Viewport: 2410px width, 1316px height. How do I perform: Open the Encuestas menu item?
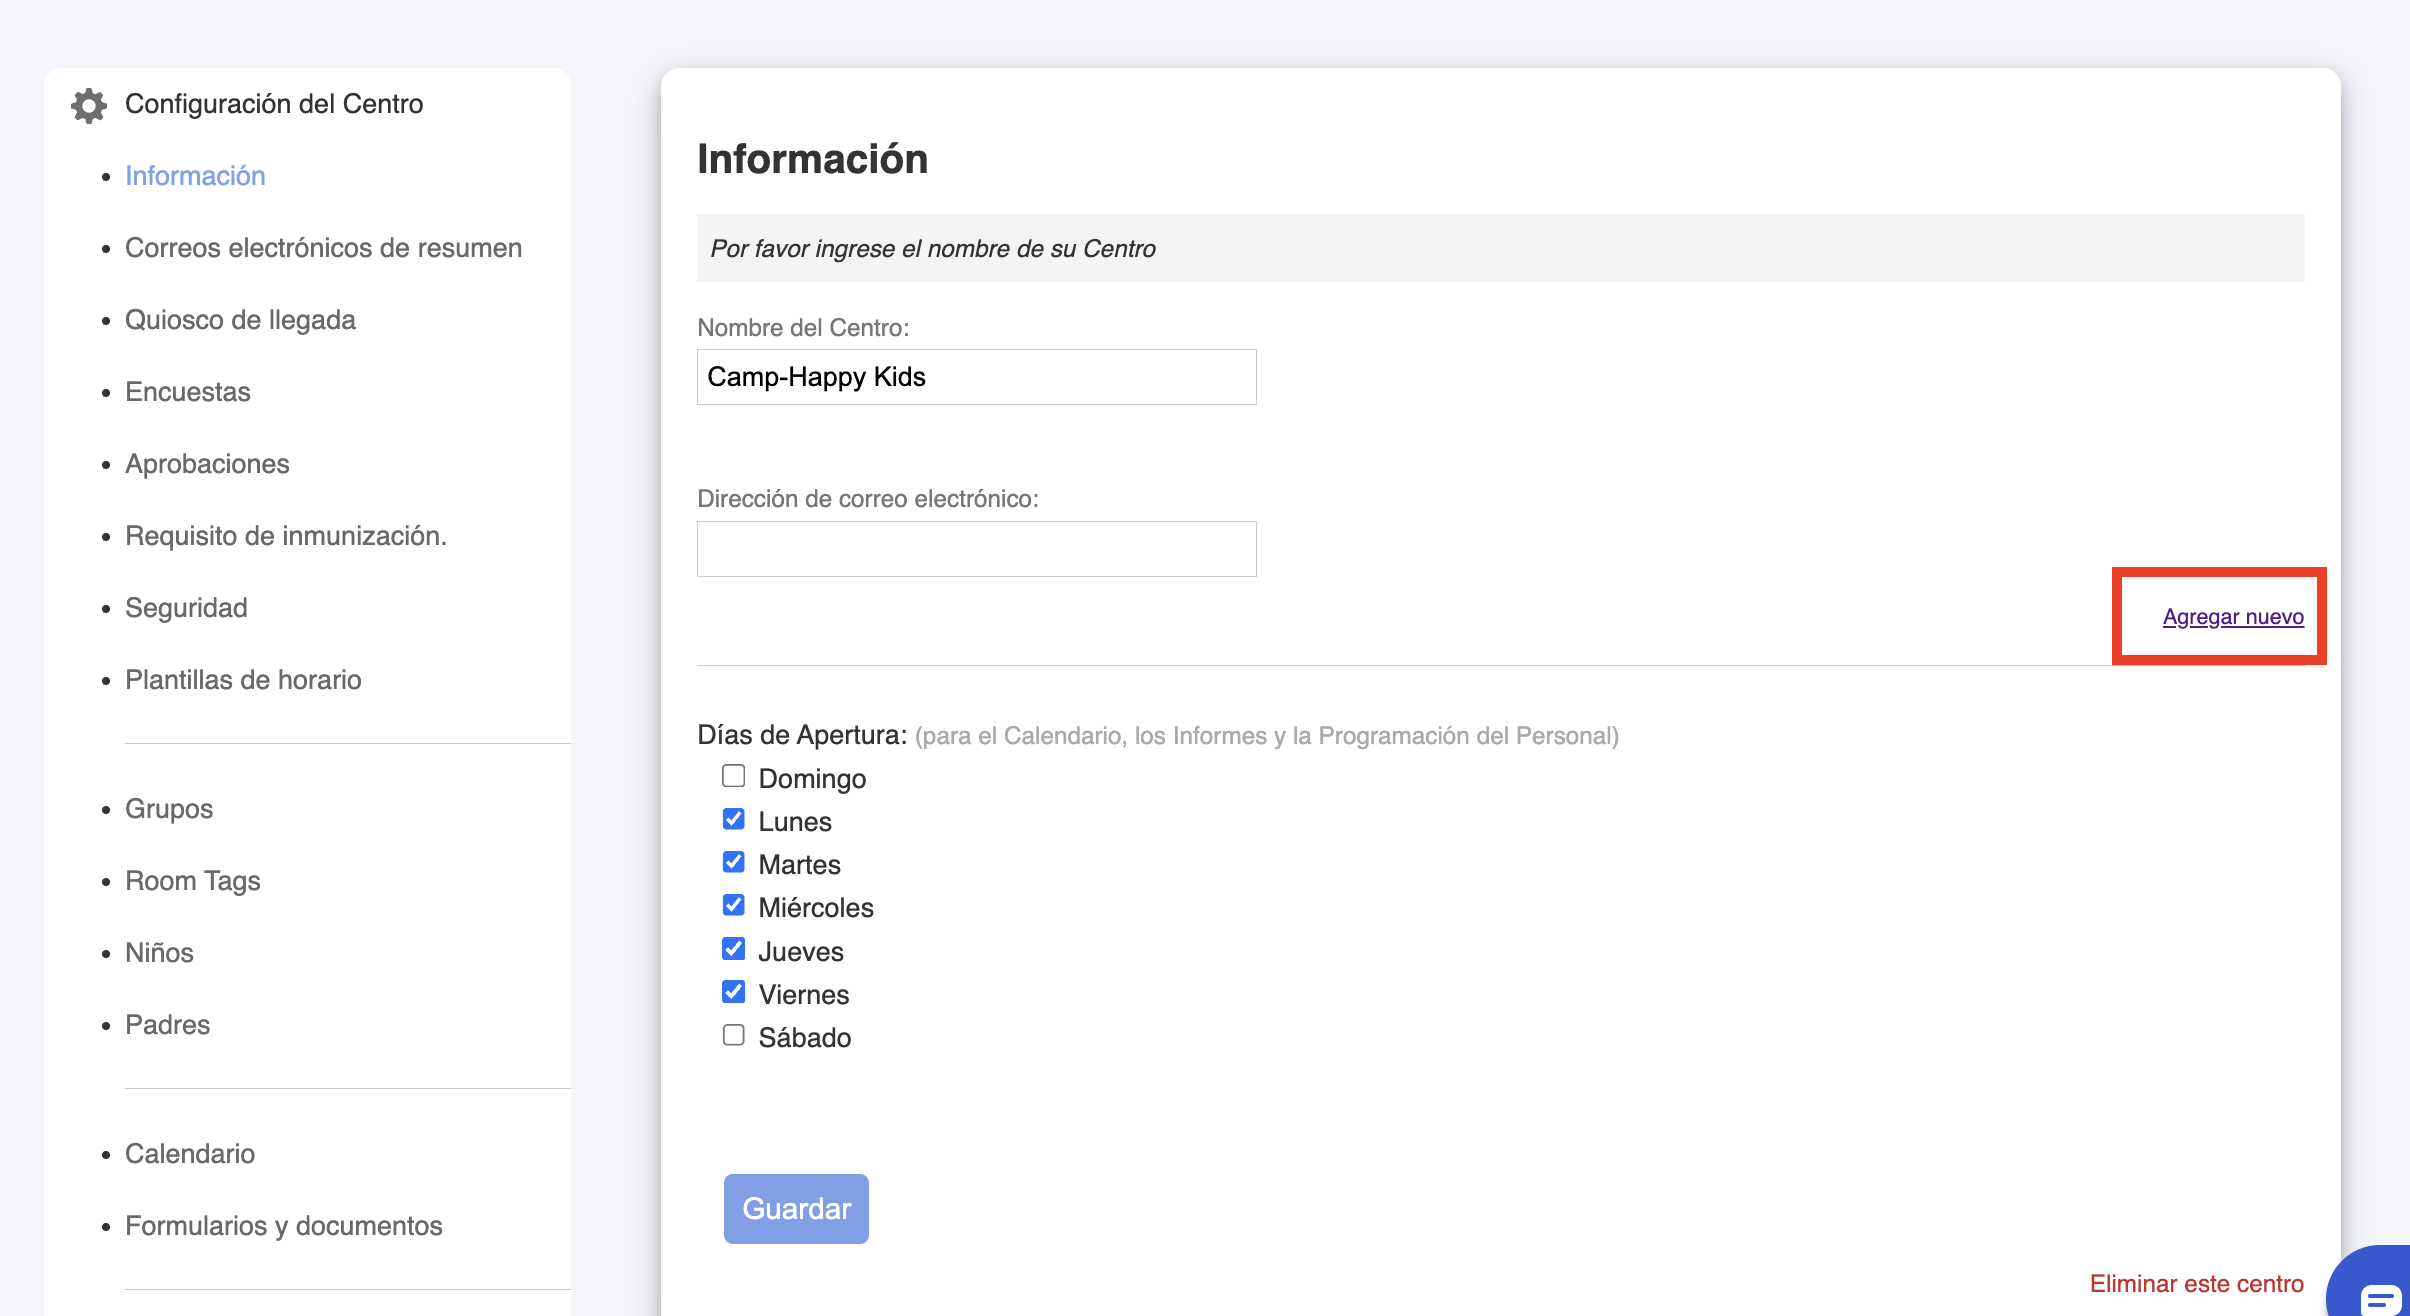(187, 392)
